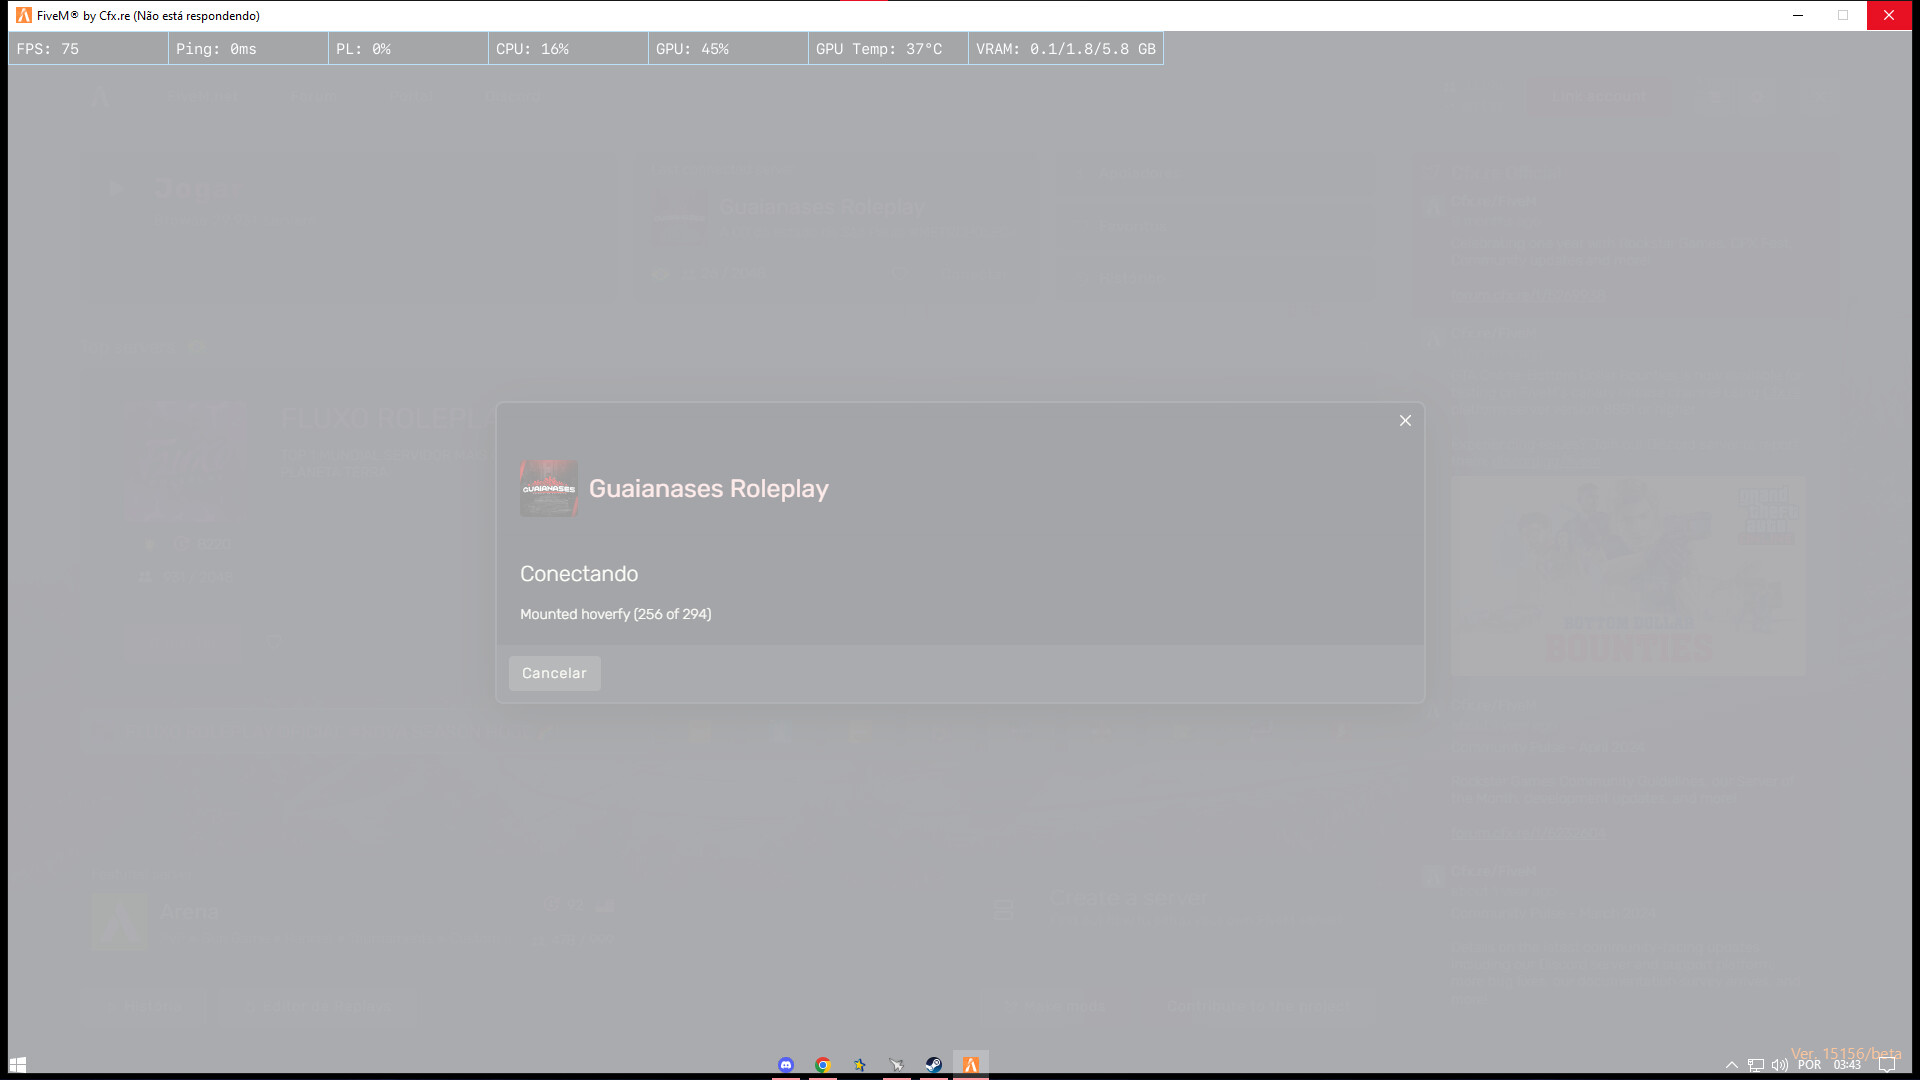
Task: Open the Windows notification center
Action: tap(1887, 1065)
